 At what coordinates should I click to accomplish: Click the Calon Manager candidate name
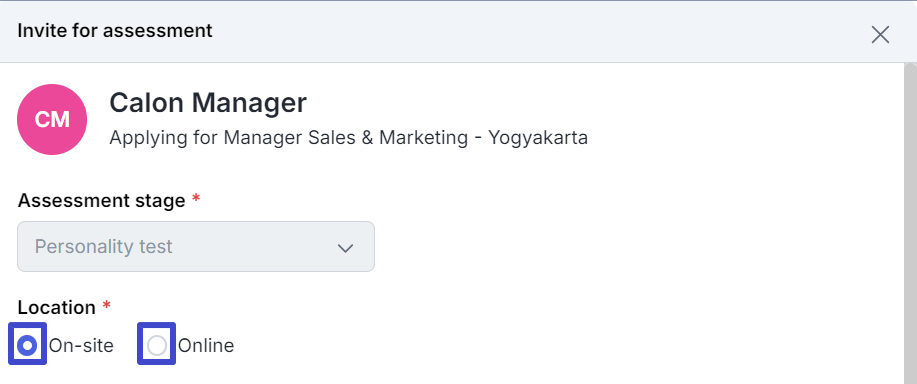tap(208, 102)
